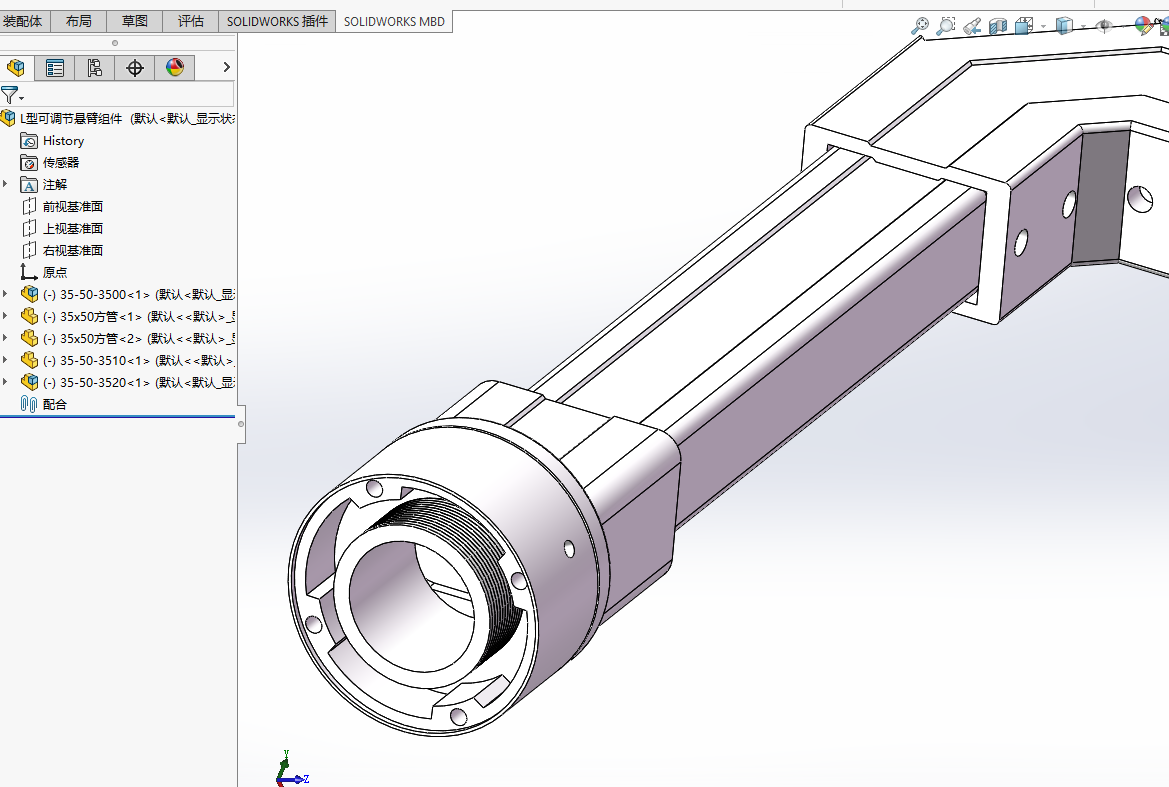This screenshot has height=787, width=1169.
Task: Switch to the 装配体 tab
Action: coord(24,21)
